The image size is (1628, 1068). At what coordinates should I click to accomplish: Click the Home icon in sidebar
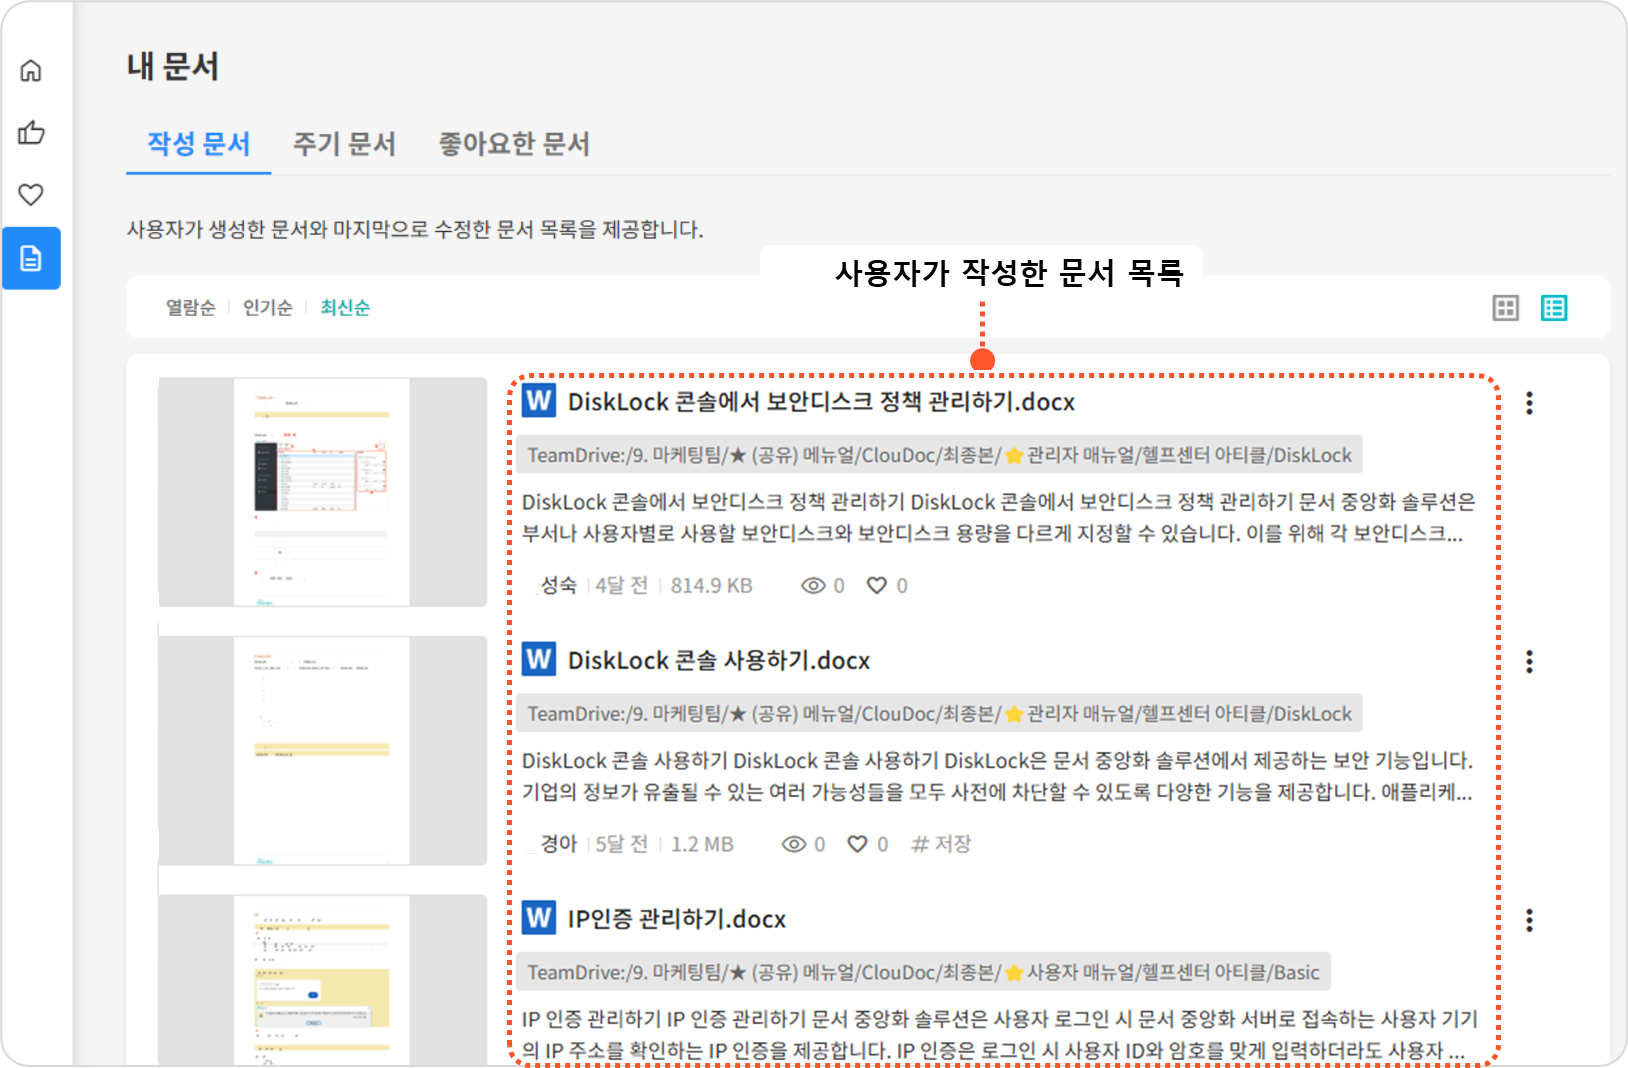(x=31, y=71)
